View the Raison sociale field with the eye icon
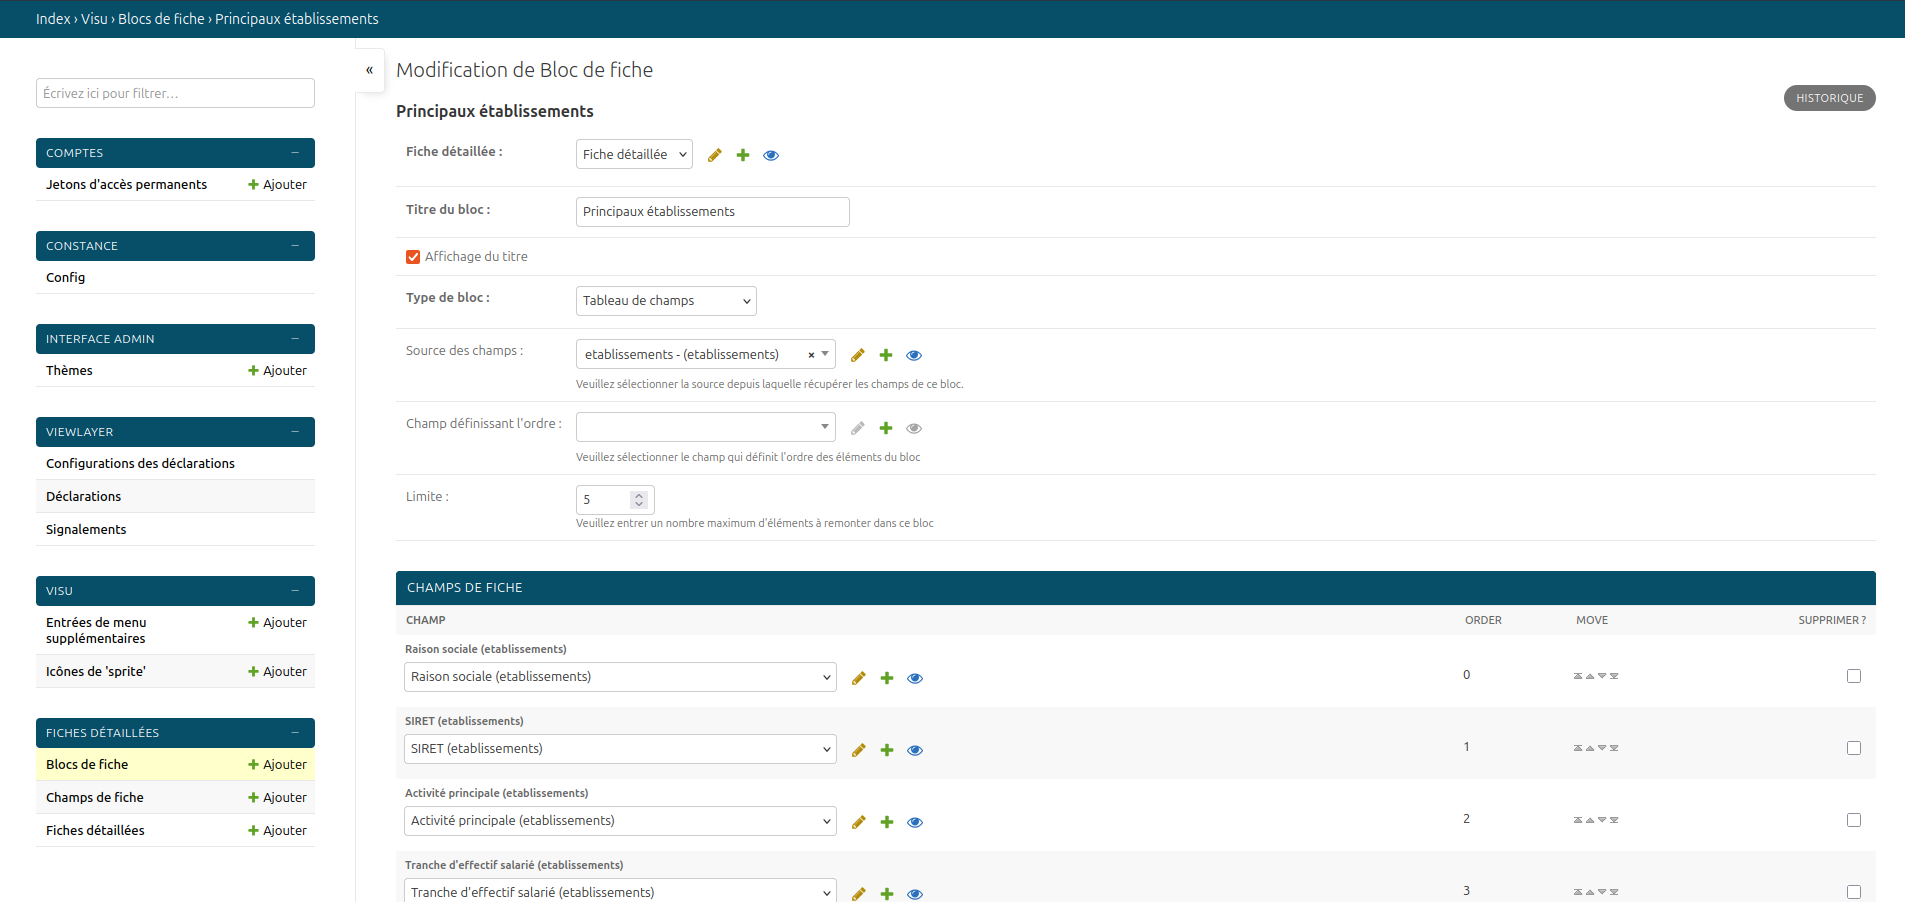The image size is (1905, 902). [x=915, y=678]
